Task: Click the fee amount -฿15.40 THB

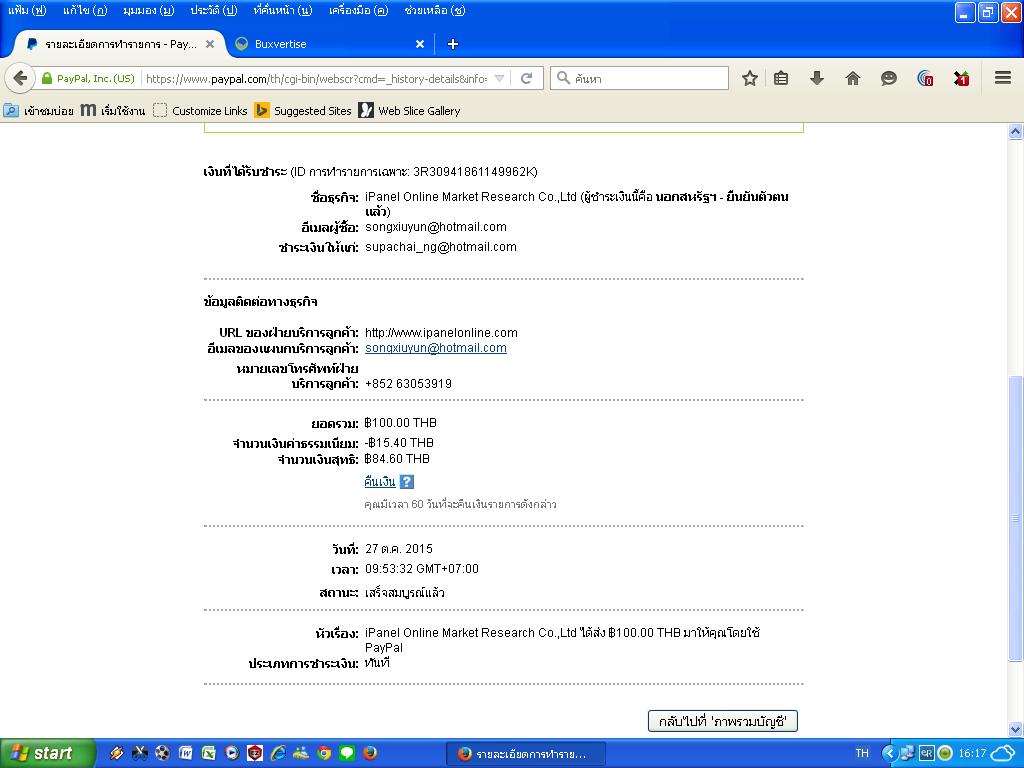Action: click(x=399, y=443)
